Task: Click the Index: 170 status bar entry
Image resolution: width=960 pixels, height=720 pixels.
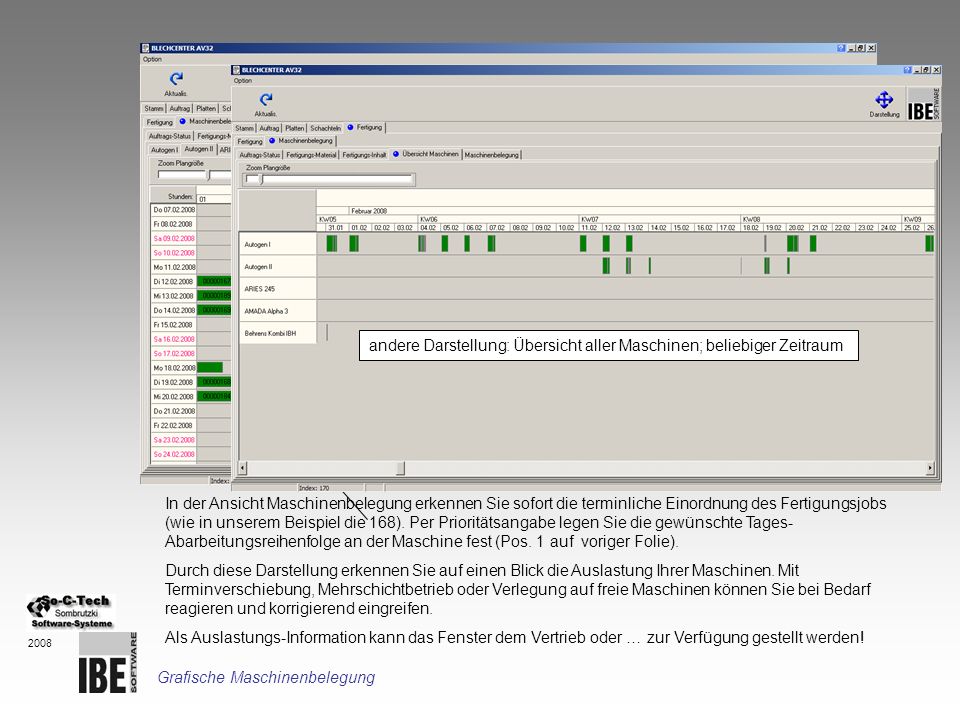Action: (x=313, y=488)
